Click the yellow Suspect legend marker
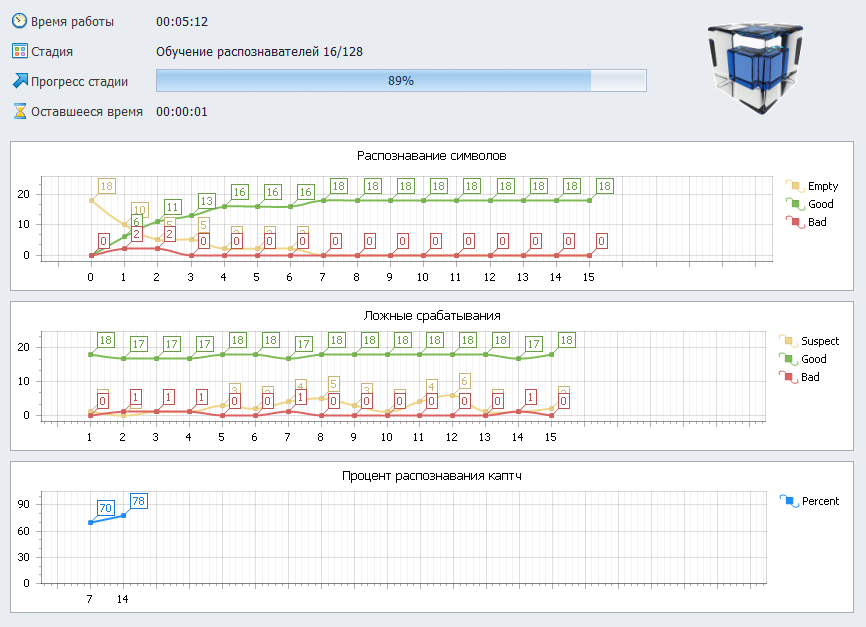The height and width of the screenshot is (627, 866). pyautogui.click(x=788, y=341)
